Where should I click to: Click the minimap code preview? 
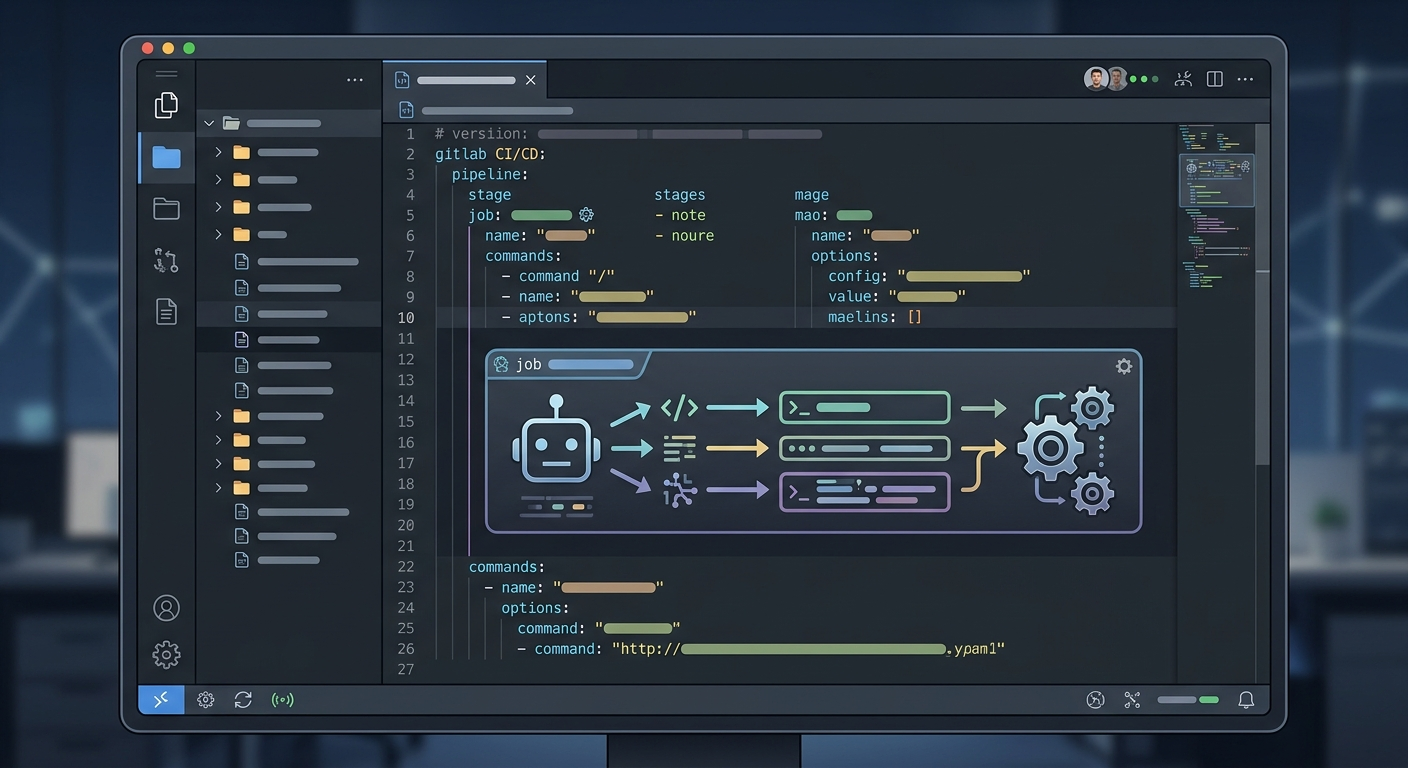[x=1216, y=205]
